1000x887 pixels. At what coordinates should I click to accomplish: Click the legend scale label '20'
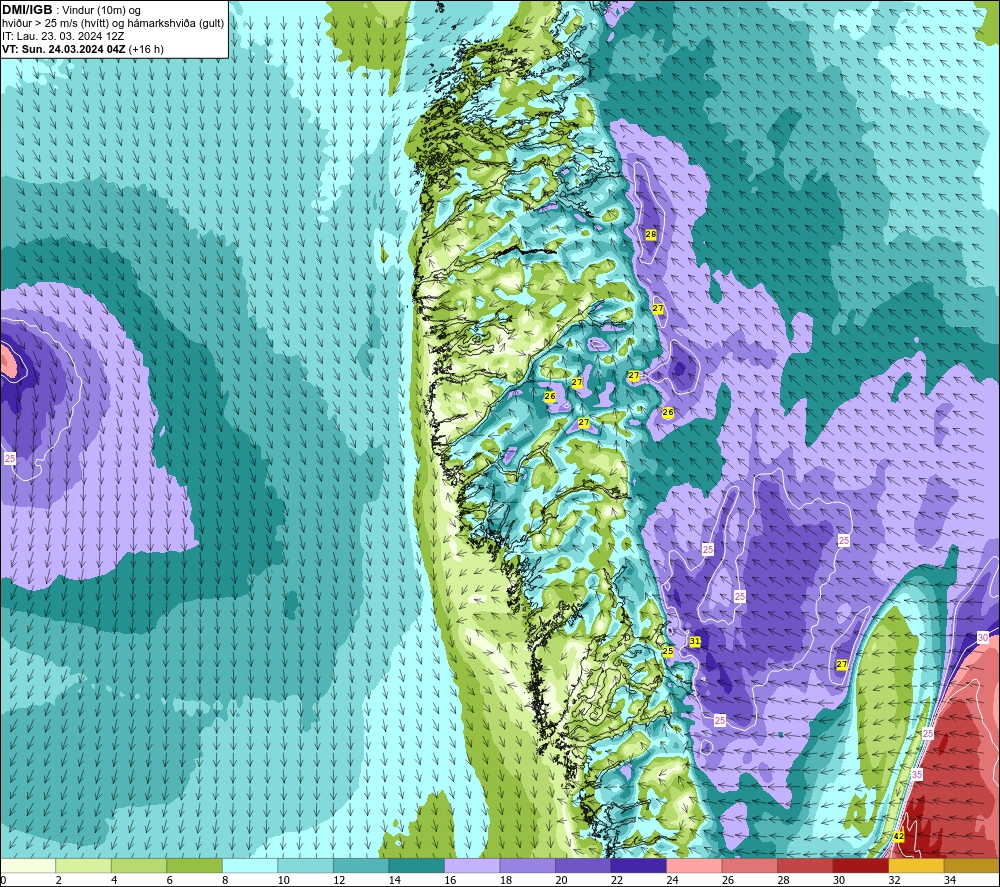click(x=561, y=881)
